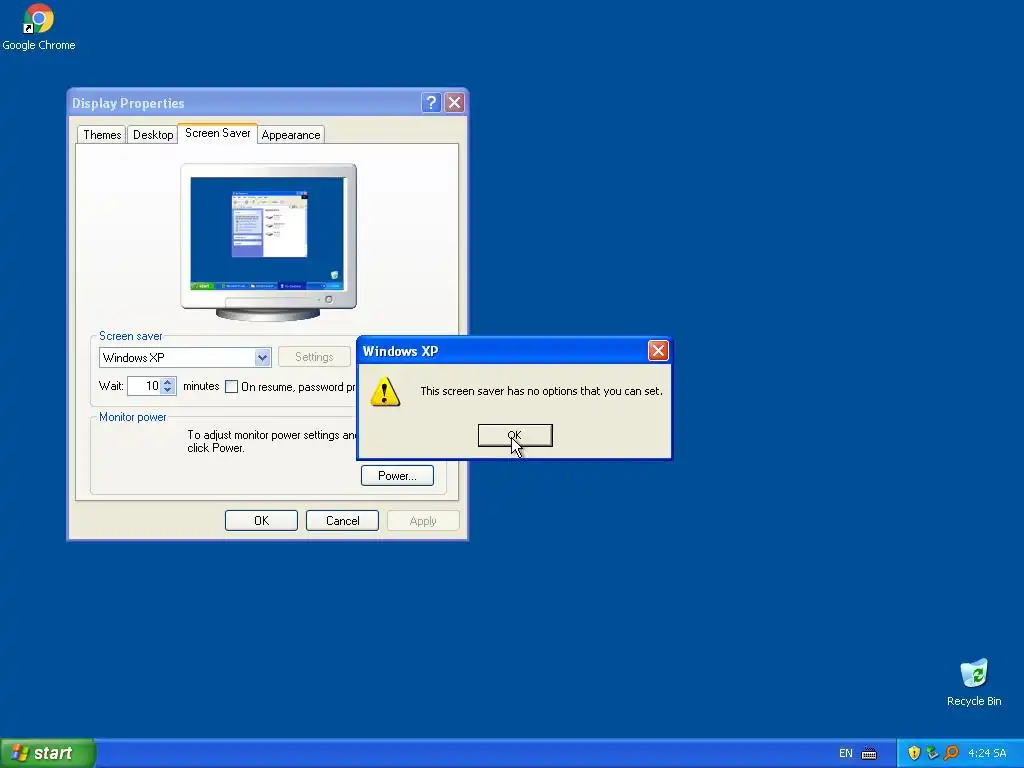This screenshot has height=768, width=1024.
Task: Switch to the Desktop tab
Action: [153, 135]
